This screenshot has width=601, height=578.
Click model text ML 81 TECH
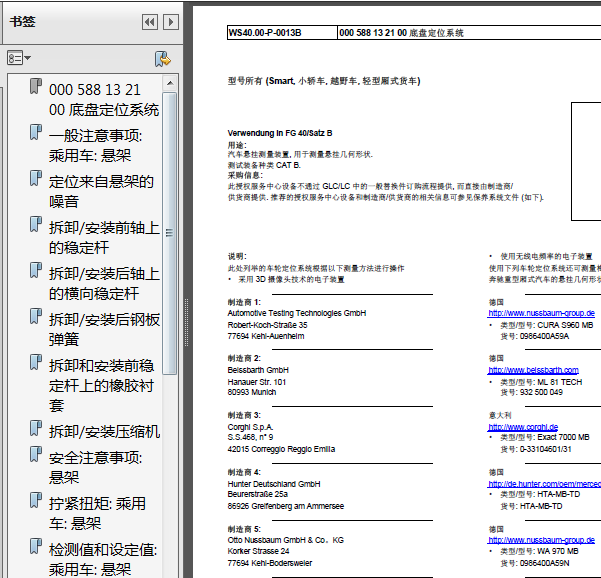(x=560, y=382)
